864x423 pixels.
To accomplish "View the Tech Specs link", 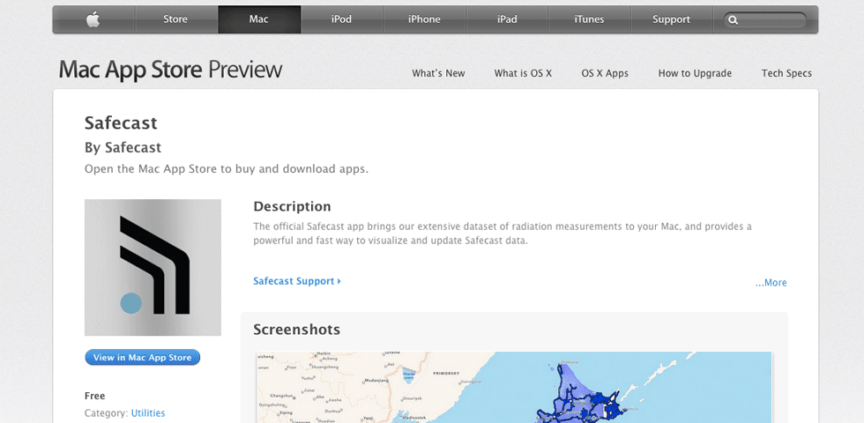I will pos(787,73).
